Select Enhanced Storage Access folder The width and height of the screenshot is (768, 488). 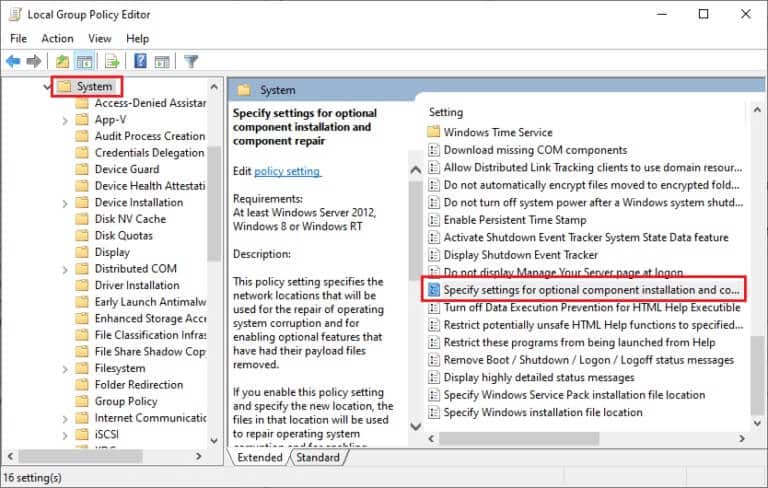tap(141, 318)
